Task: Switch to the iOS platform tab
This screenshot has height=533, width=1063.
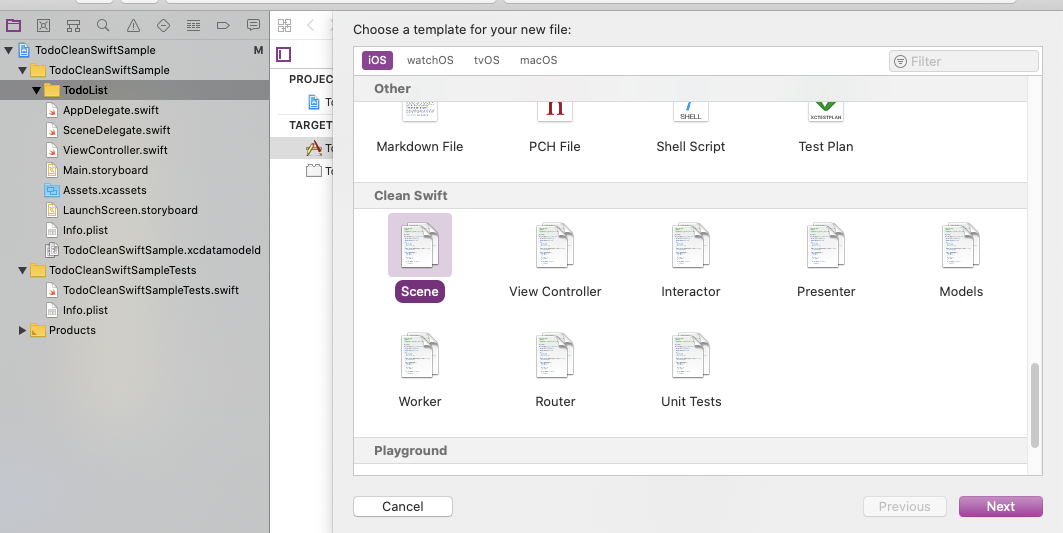Action: point(377,60)
